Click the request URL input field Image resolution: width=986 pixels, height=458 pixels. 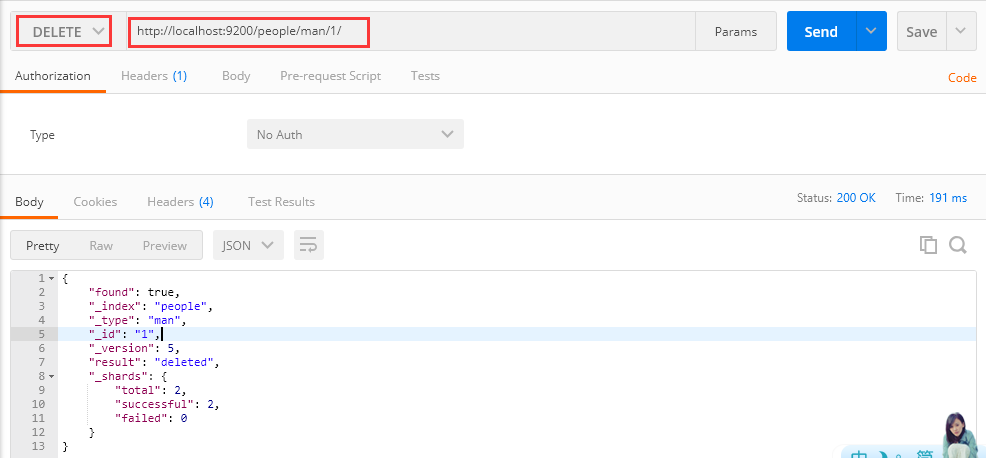[x=411, y=31]
